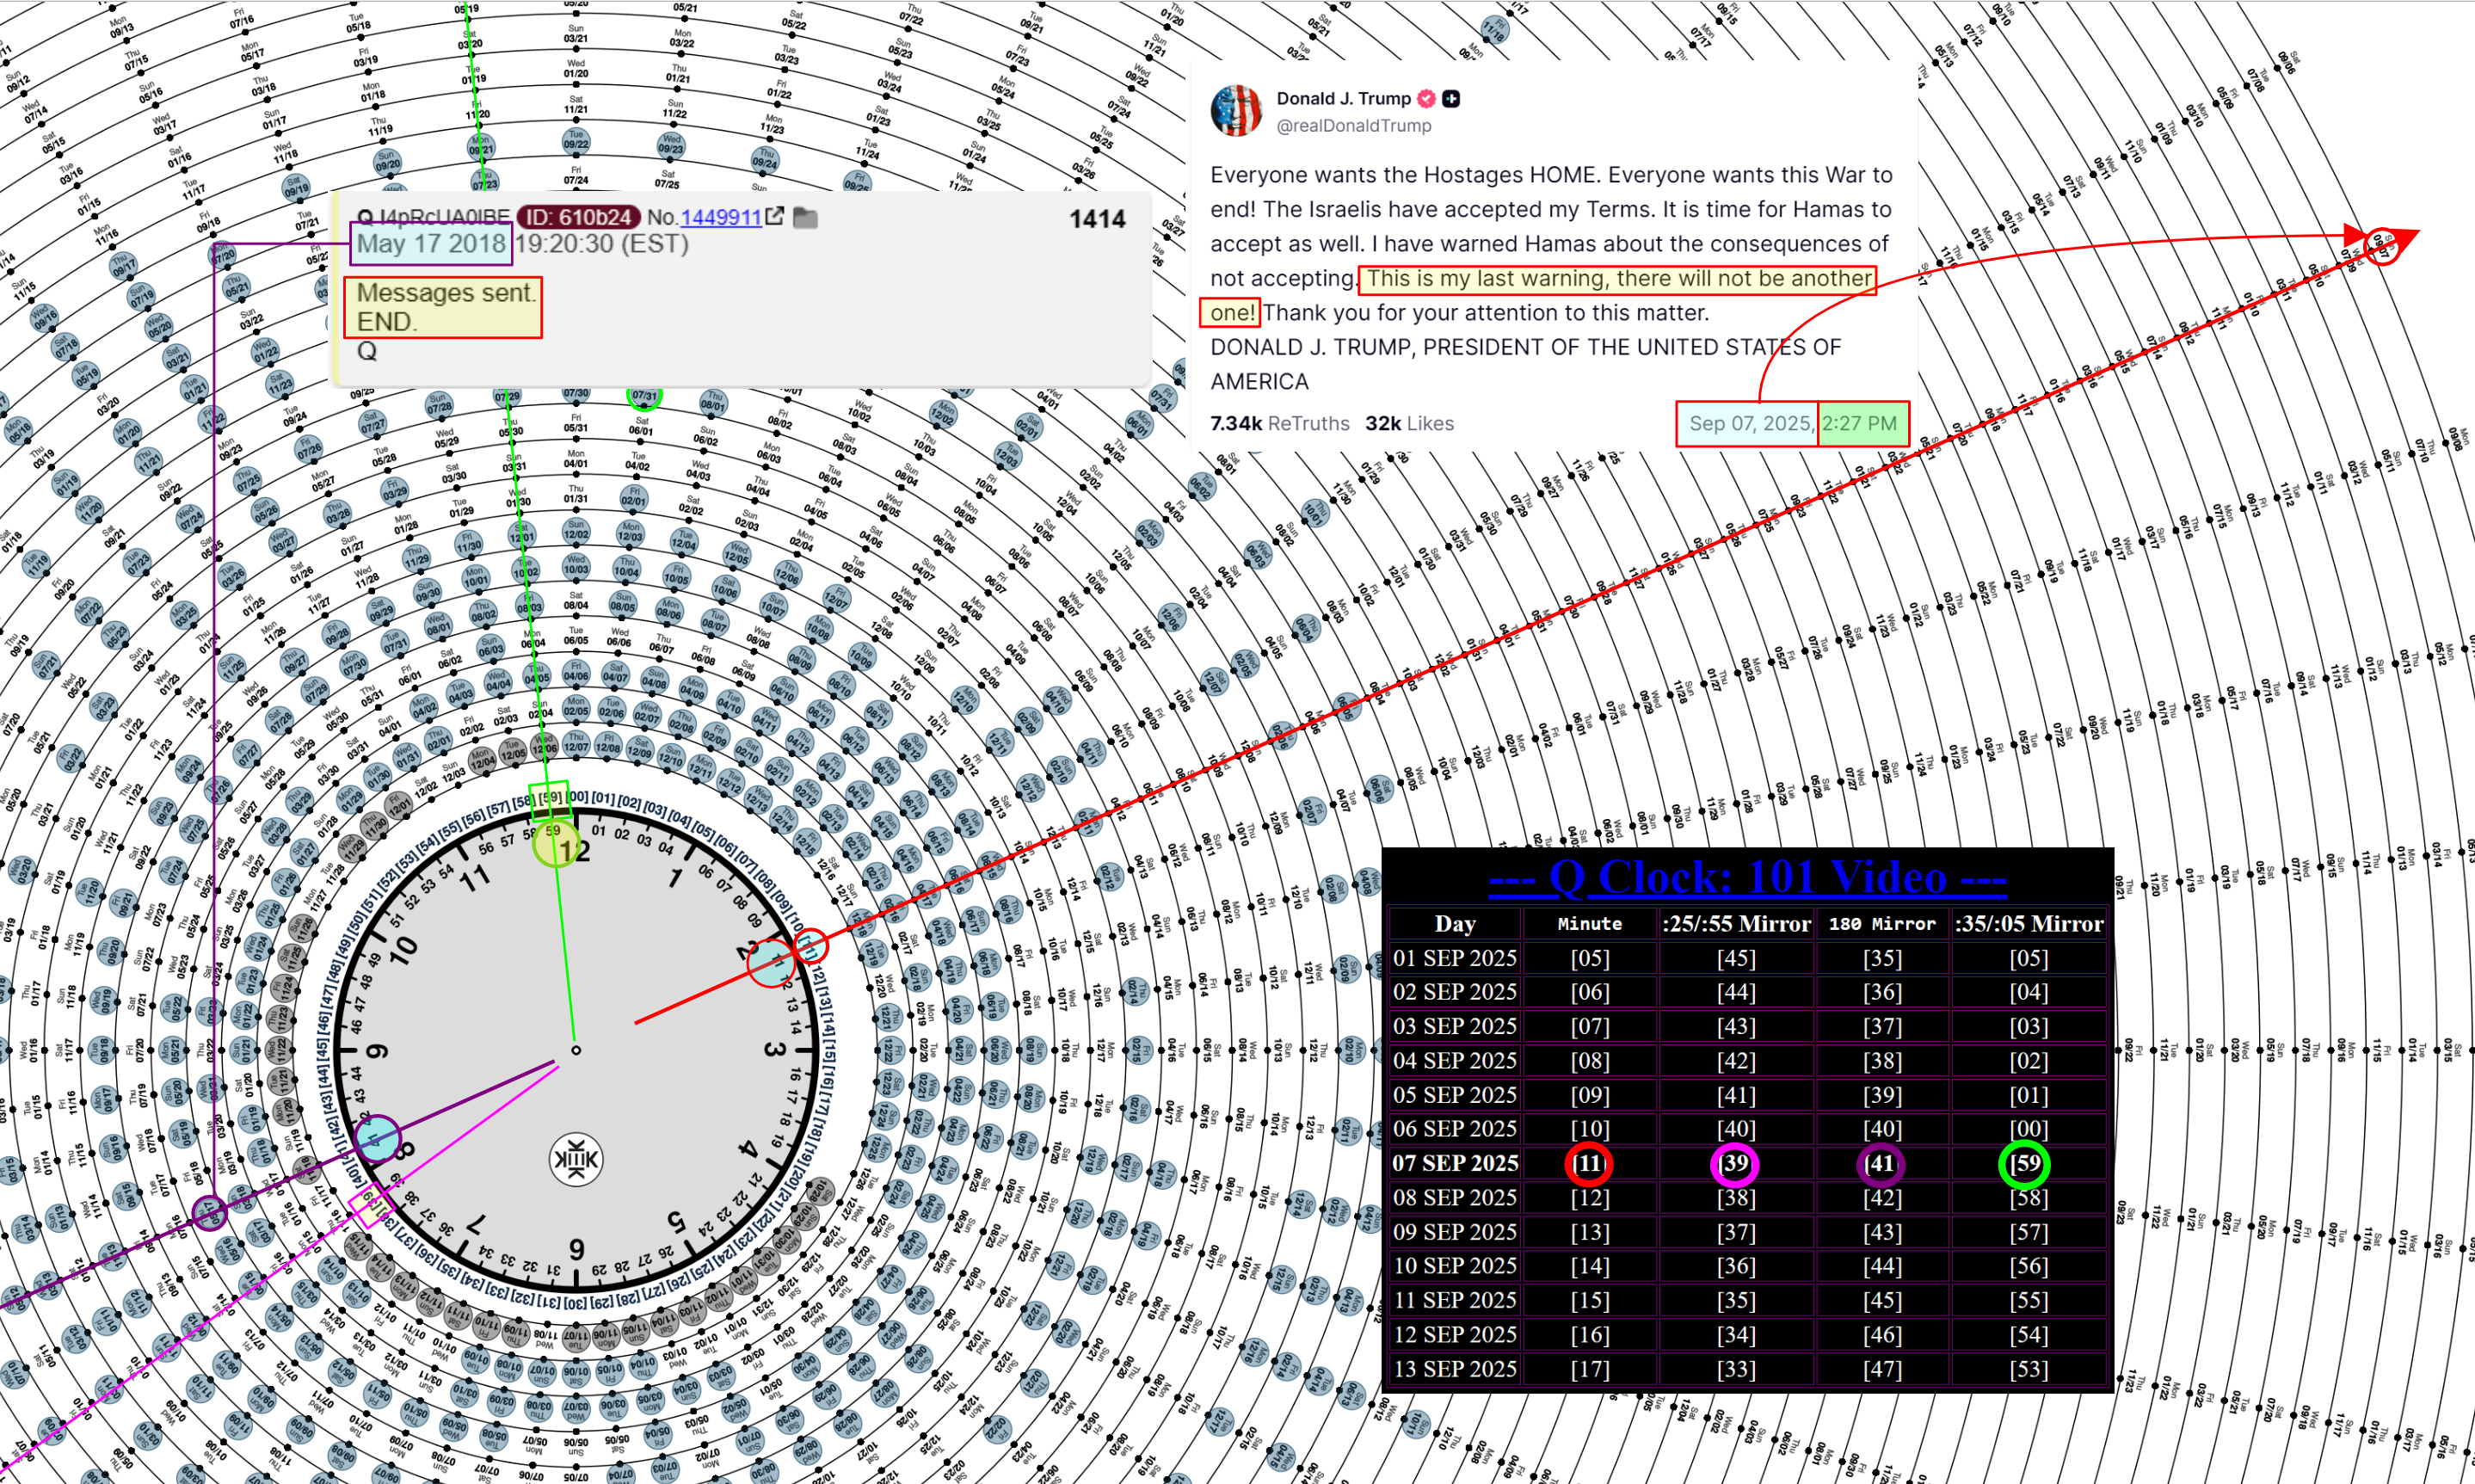Screen dimensions: 2475x1484
Task: Click the emblem logo inside the clock face
Action: tap(576, 1160)
